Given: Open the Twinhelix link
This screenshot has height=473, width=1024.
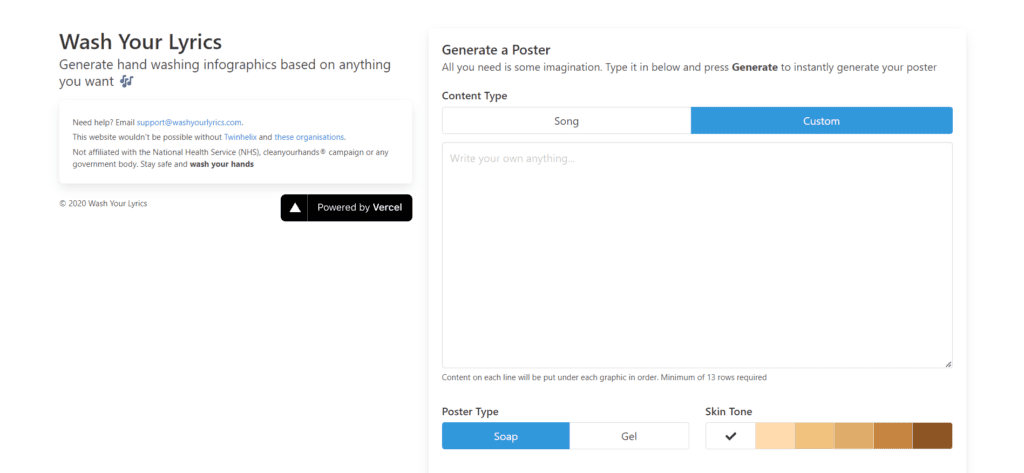Looking at the screenshot, I should click(240, 137).
